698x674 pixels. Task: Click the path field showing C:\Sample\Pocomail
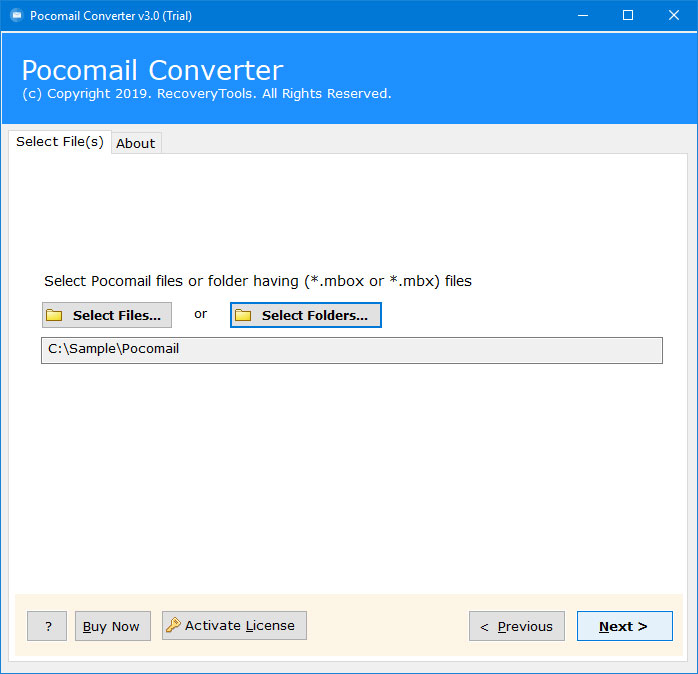coord(352,350)
